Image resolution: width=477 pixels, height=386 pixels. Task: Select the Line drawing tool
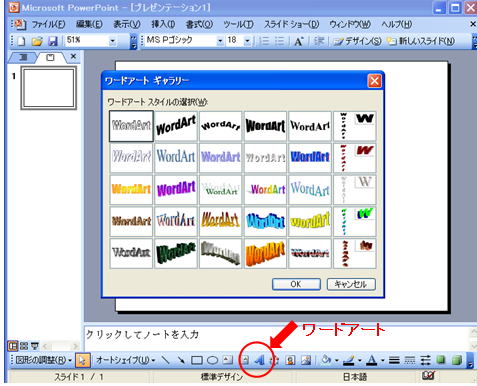point(165,360)
